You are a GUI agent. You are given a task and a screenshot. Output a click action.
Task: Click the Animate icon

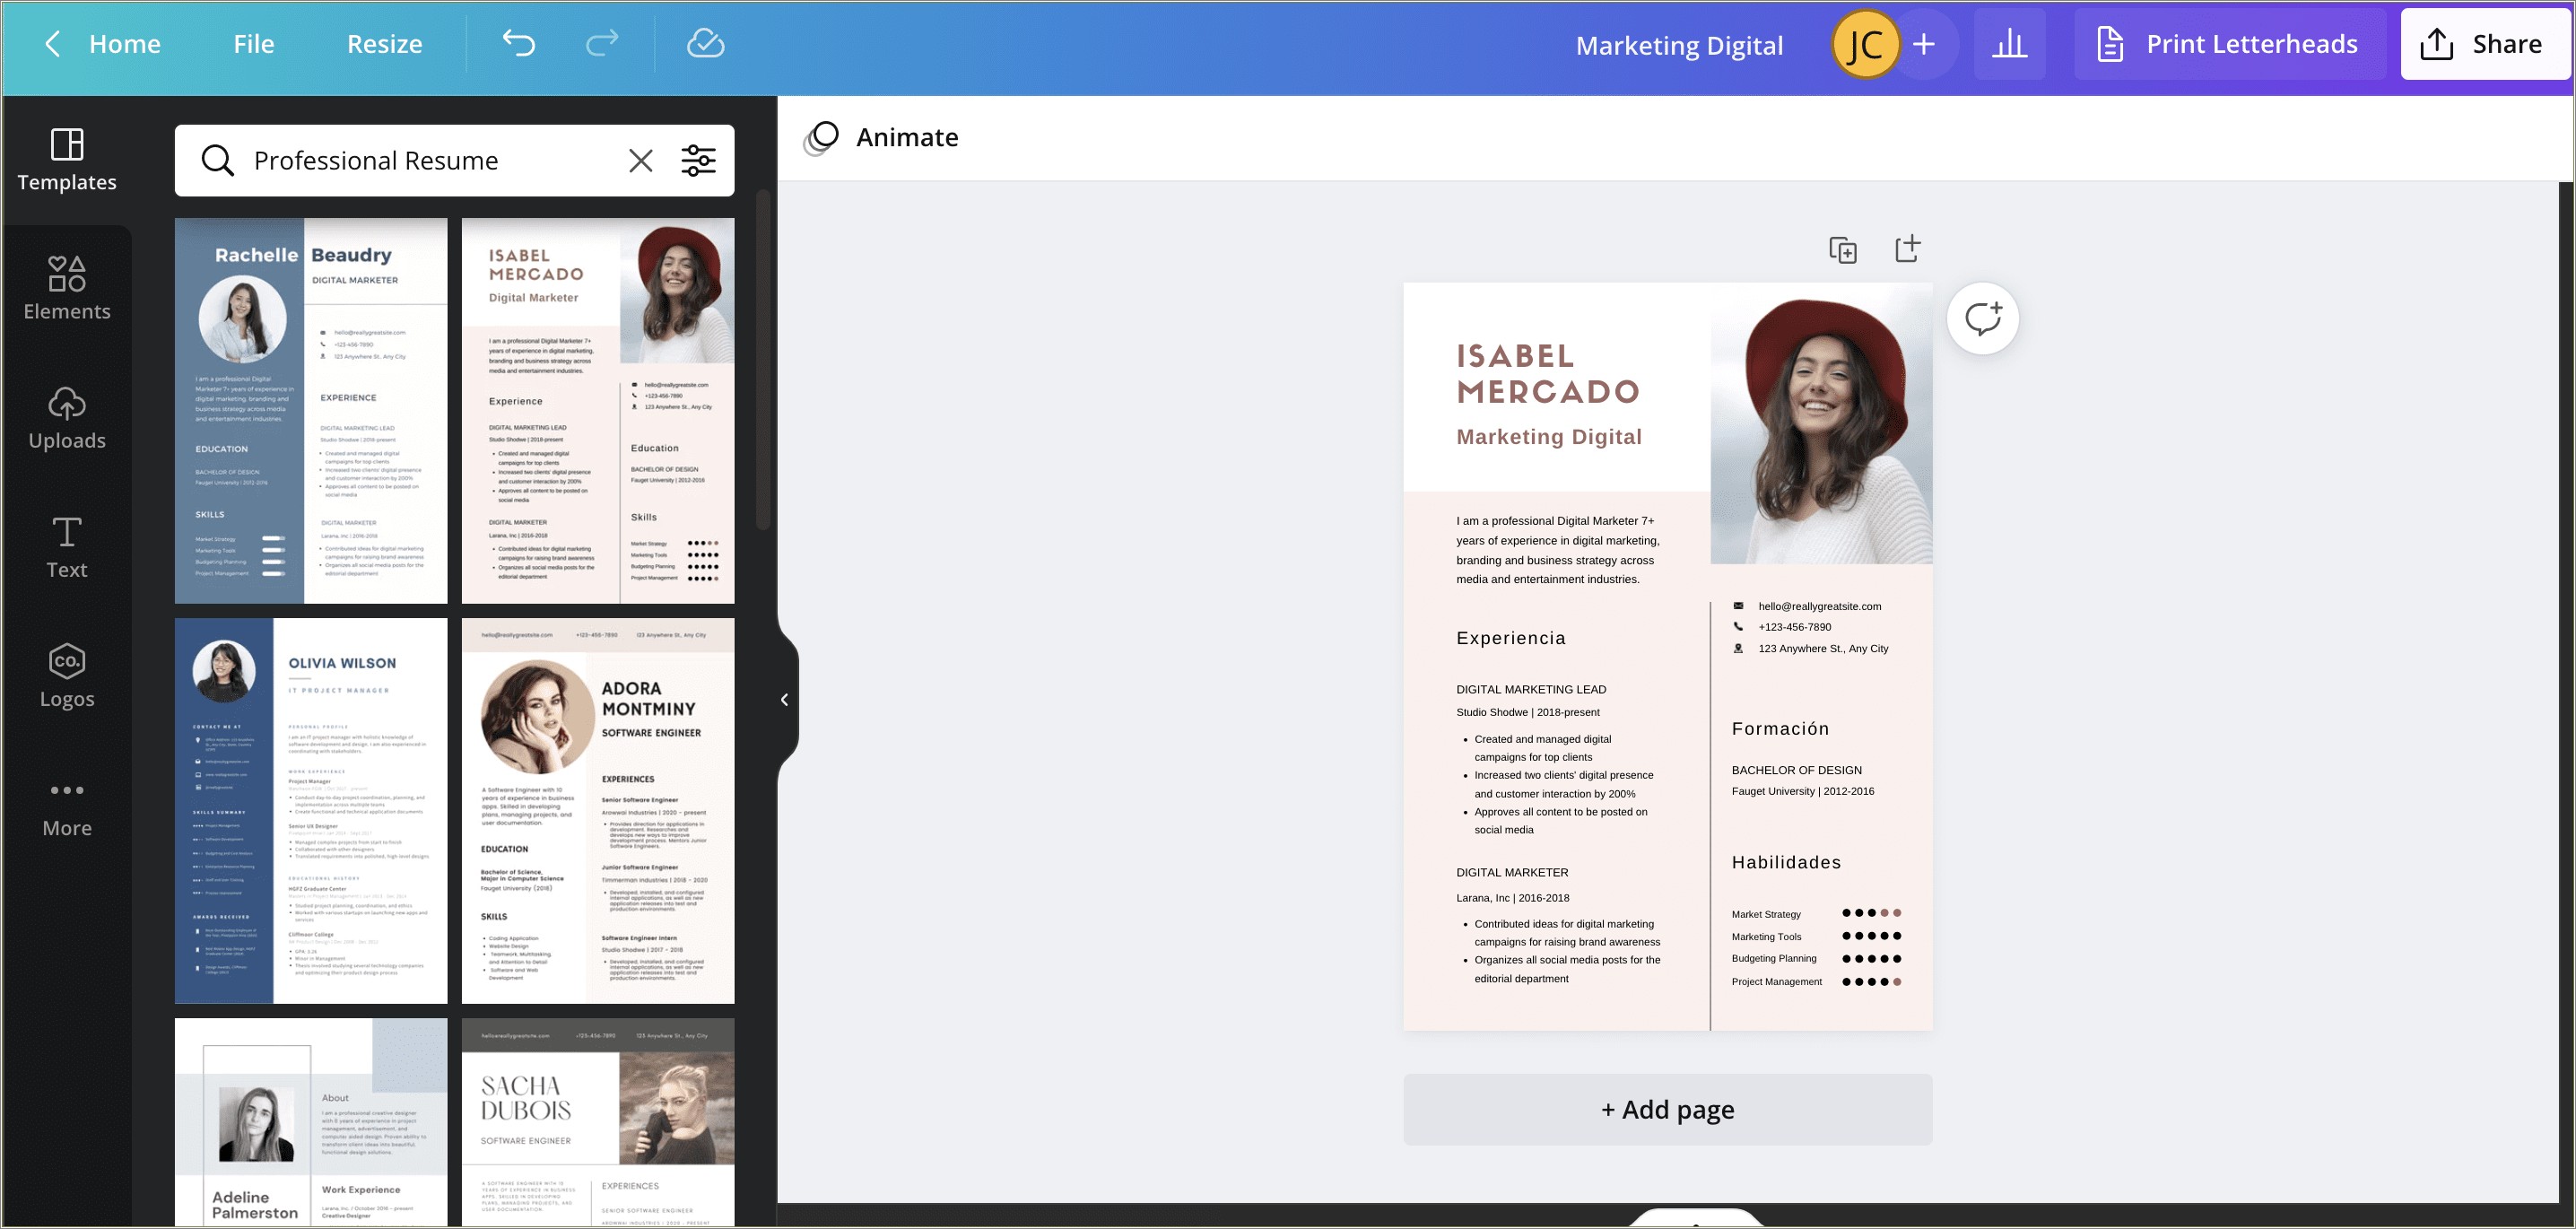pyautogui.click(x=822, y=136)
